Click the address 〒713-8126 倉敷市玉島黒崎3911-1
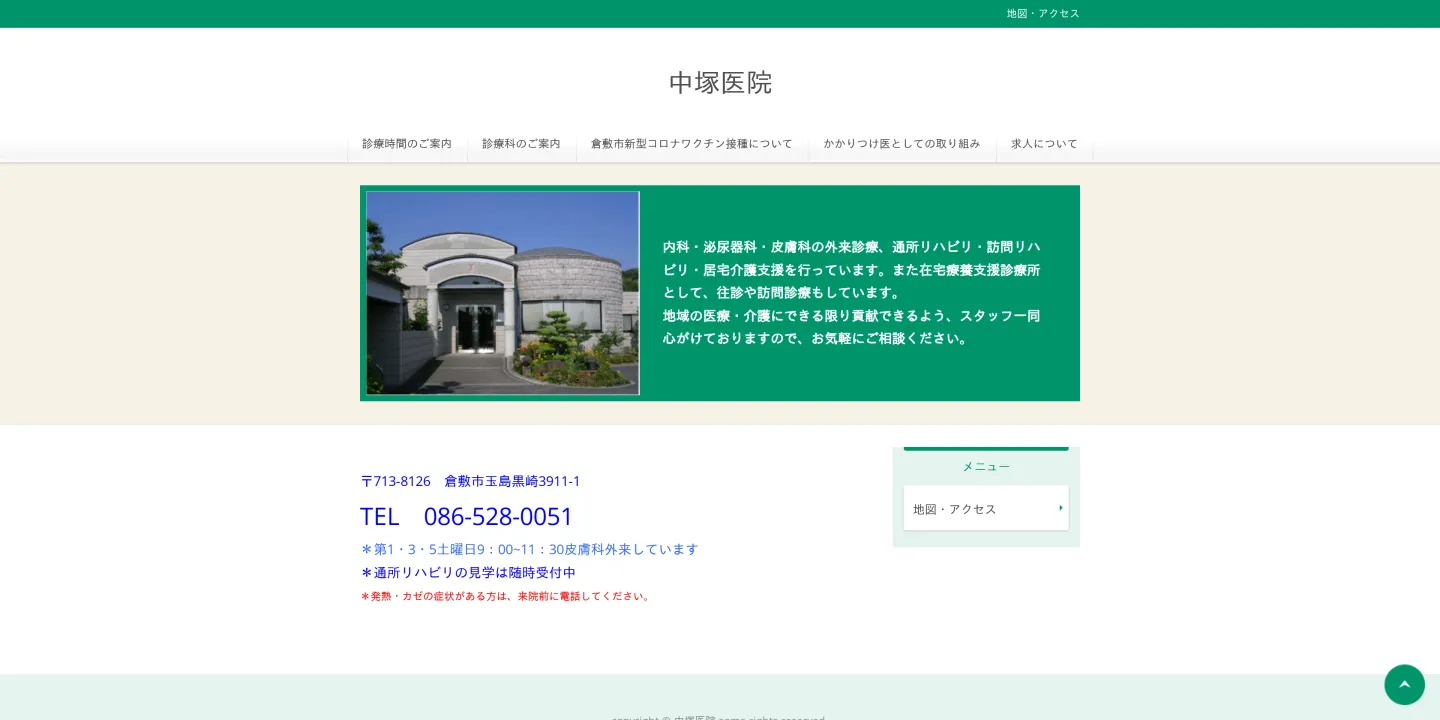Image resolution: width=1440 pixels, height=720 pixels. click(470, 481)
